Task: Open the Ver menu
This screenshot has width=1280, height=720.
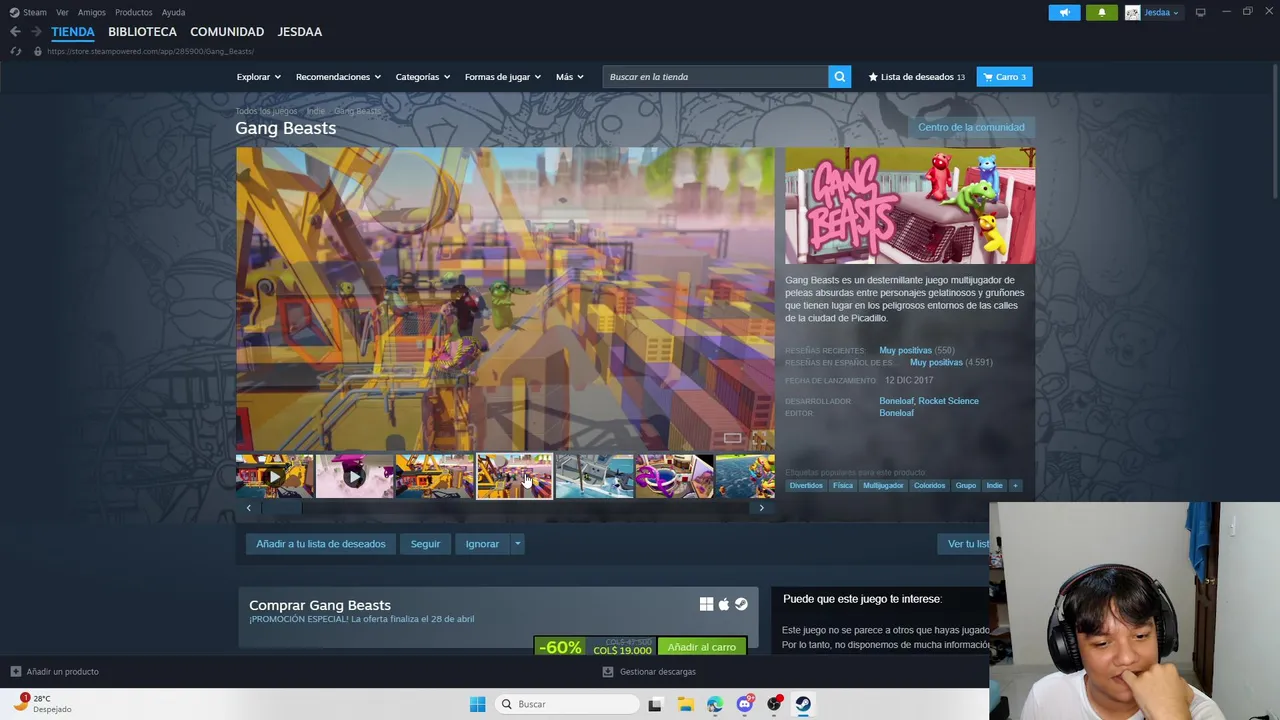Action: tap(62, 12)
